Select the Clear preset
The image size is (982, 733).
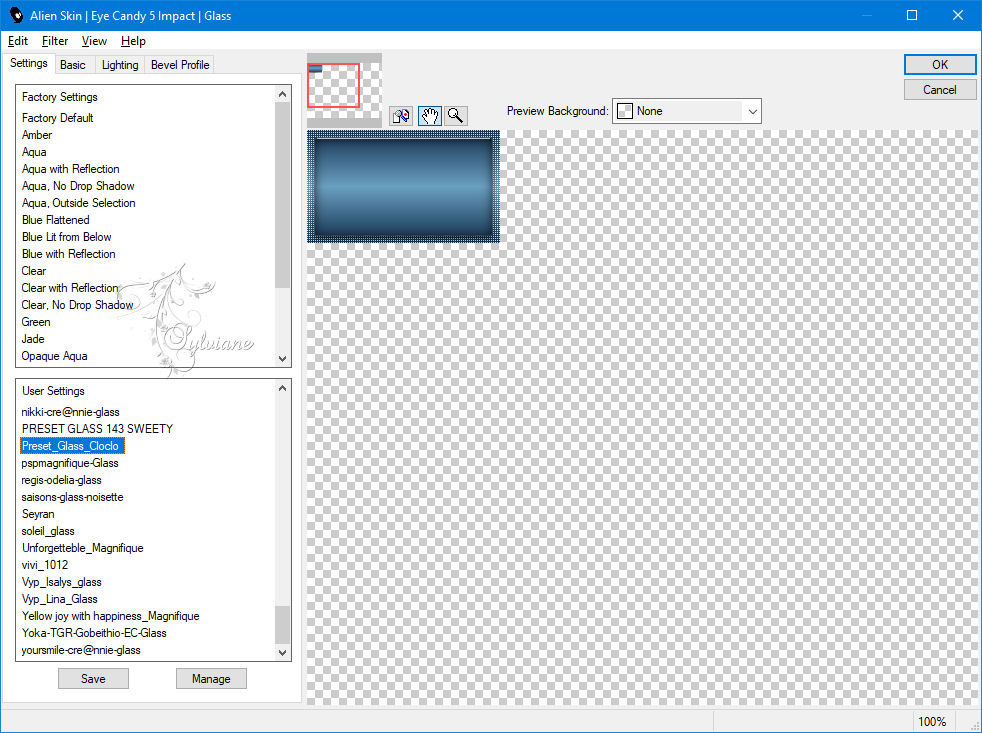(x=34, y=271)
